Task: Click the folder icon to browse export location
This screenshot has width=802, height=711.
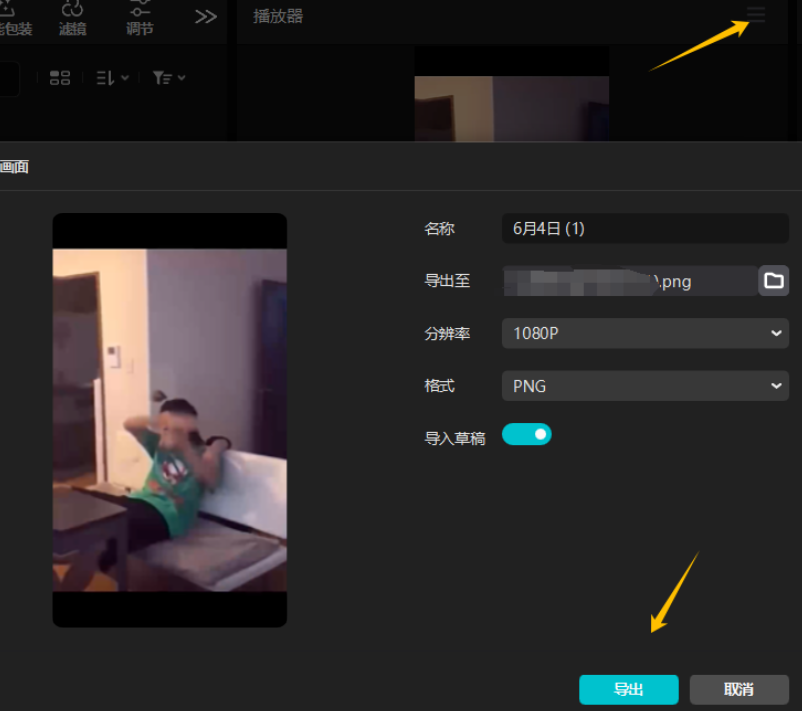Action: 774,281
